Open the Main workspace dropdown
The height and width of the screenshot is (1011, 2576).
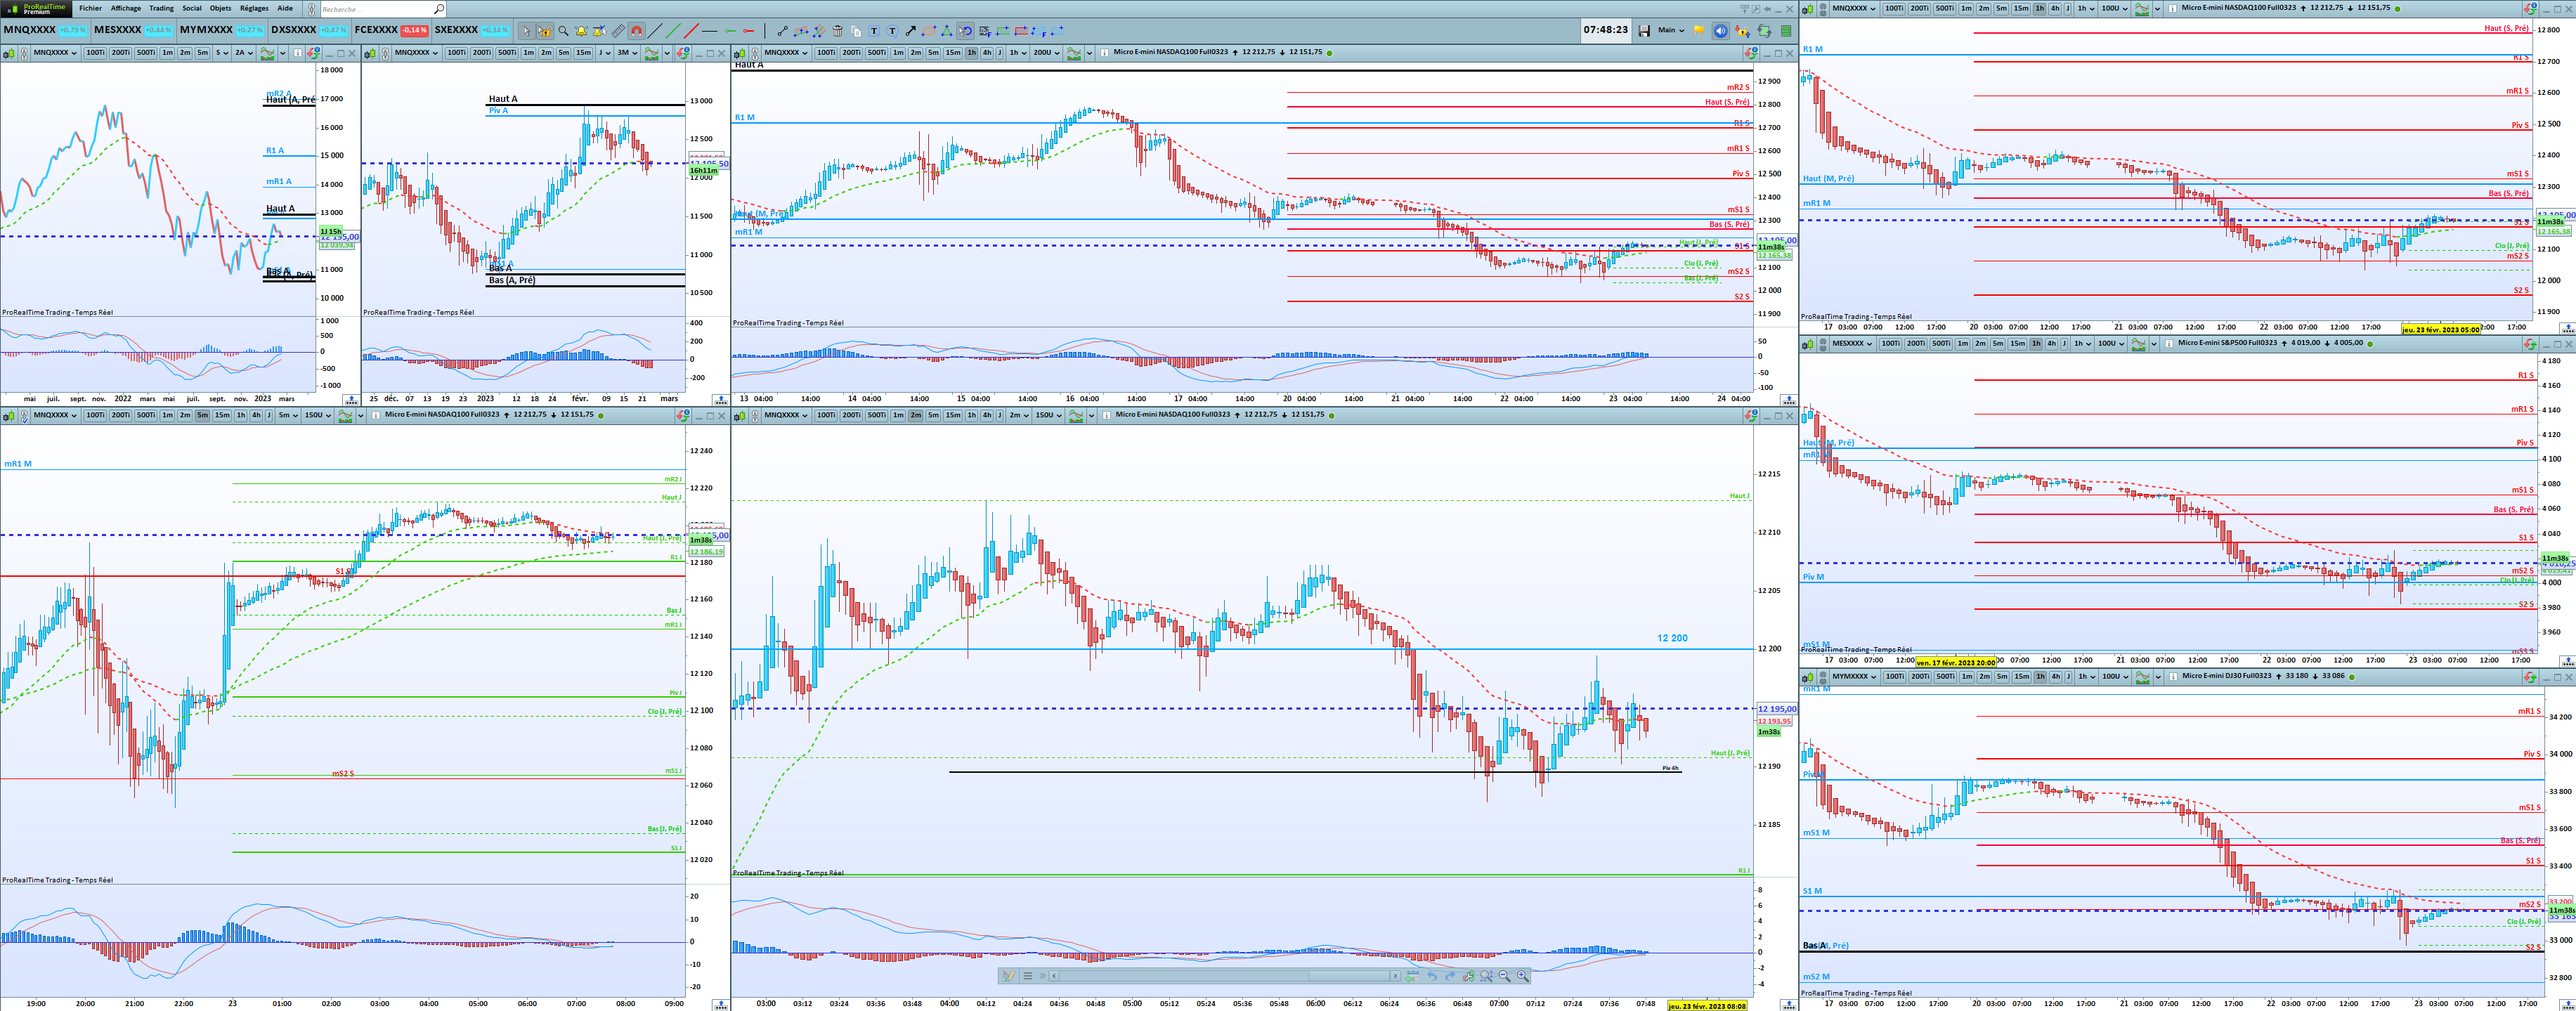point(1671,30)
